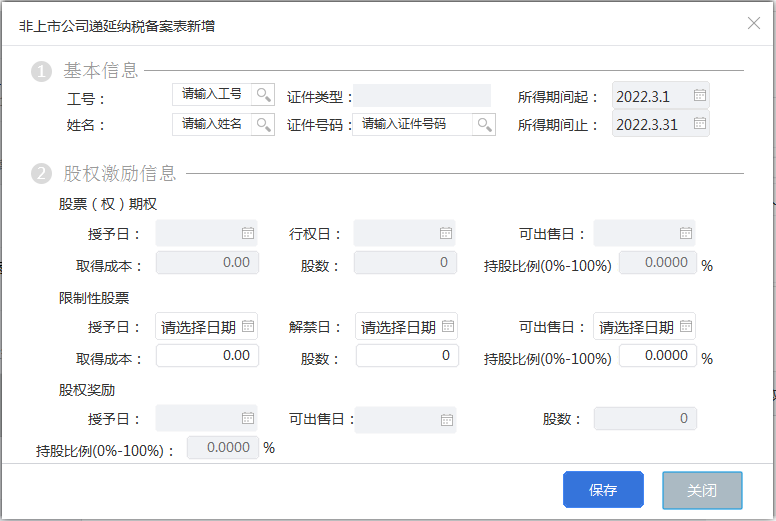Open calendar icon of 限制性股票 可出售日
The width and height of the screenshot is (776, 521).
click(x=686, y=326)
